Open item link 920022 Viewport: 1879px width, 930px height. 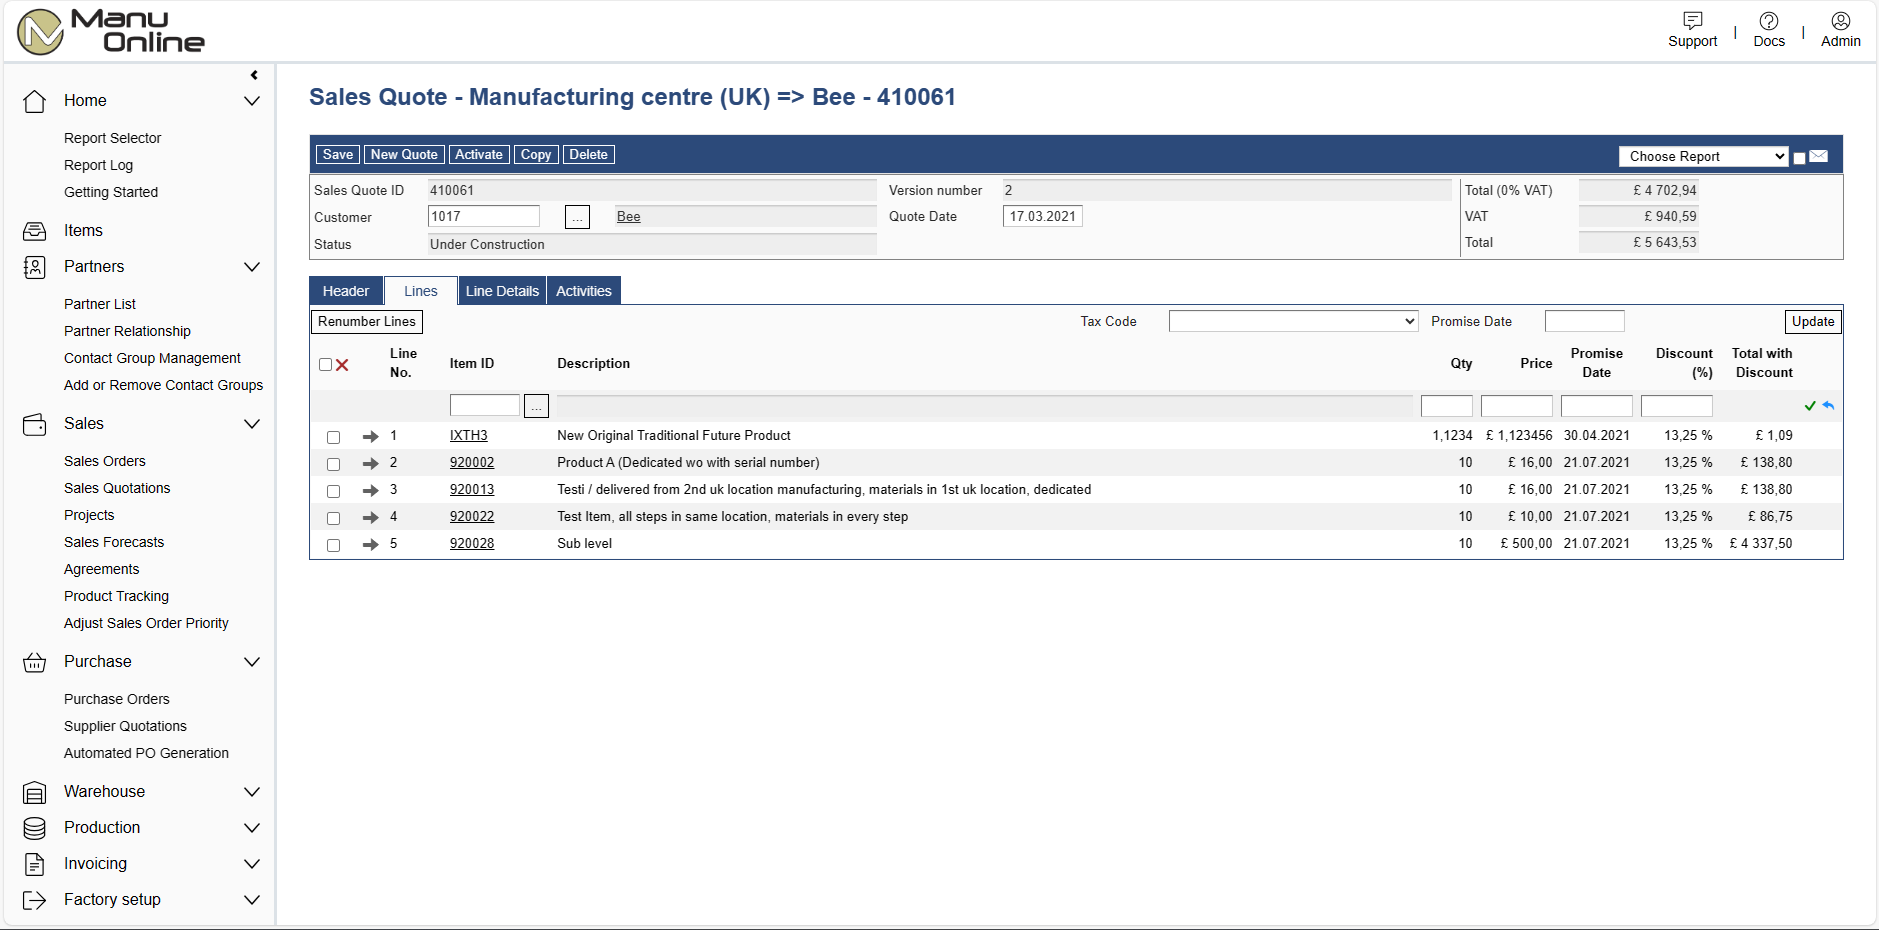click(x=472, y=517)
